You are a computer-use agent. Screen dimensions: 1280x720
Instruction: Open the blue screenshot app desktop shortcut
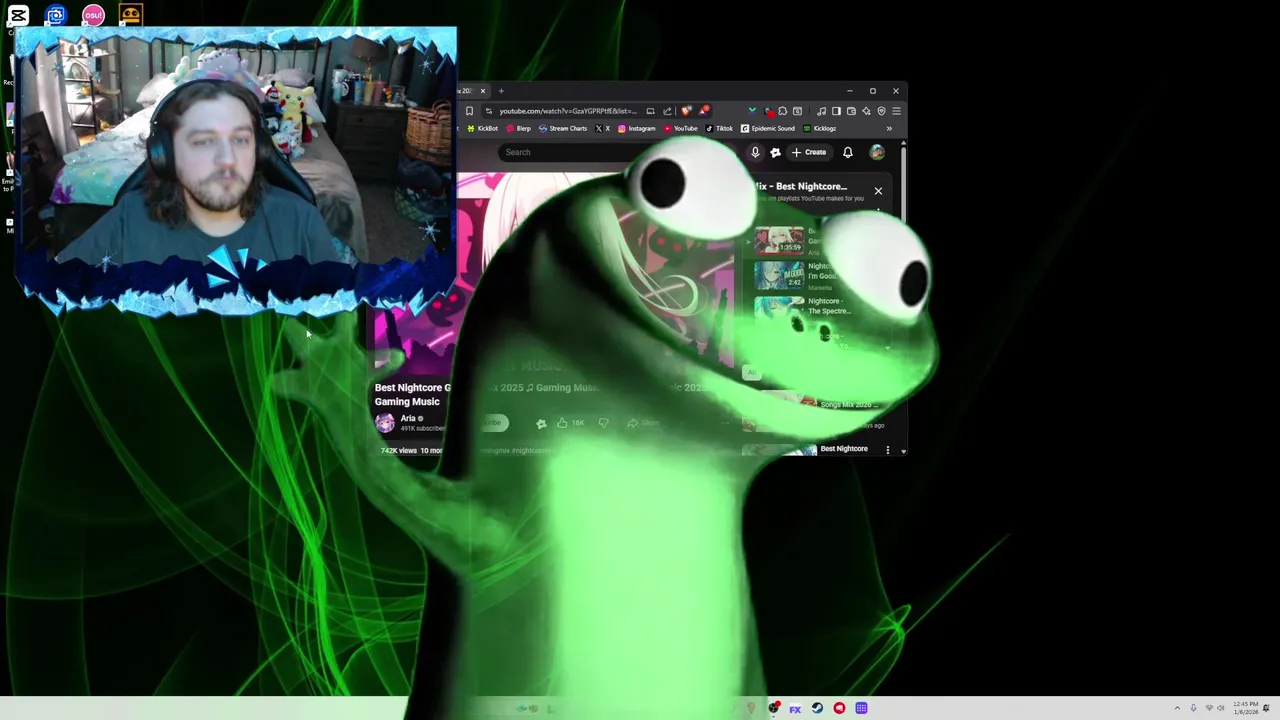tap(55, 15)
